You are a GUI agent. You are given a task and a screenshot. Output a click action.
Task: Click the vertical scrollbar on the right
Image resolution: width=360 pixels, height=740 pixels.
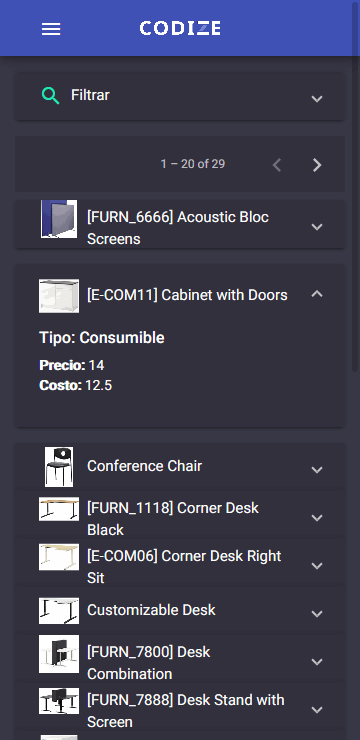(x=356, y=186)
